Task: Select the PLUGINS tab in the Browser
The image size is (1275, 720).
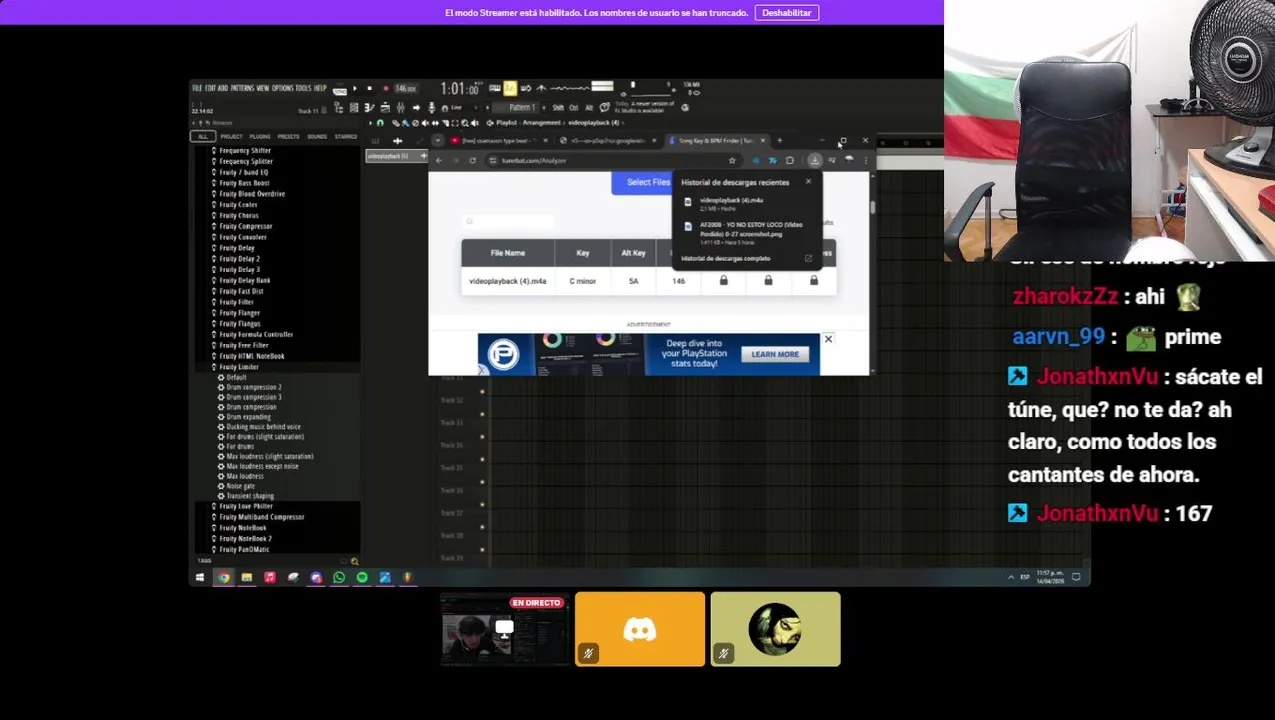Action: pos(260,136)
